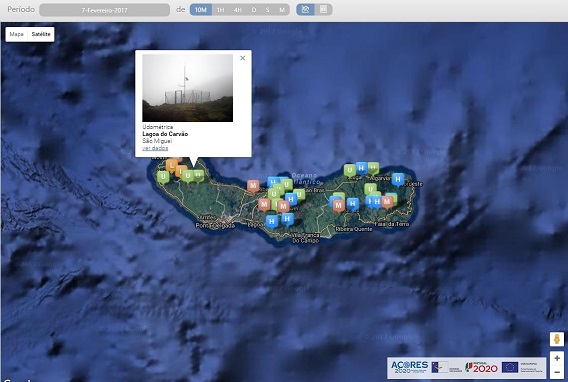Switch to Mapa view
Viewport: 568px width, 382px height.
click(x=17, y=34)
